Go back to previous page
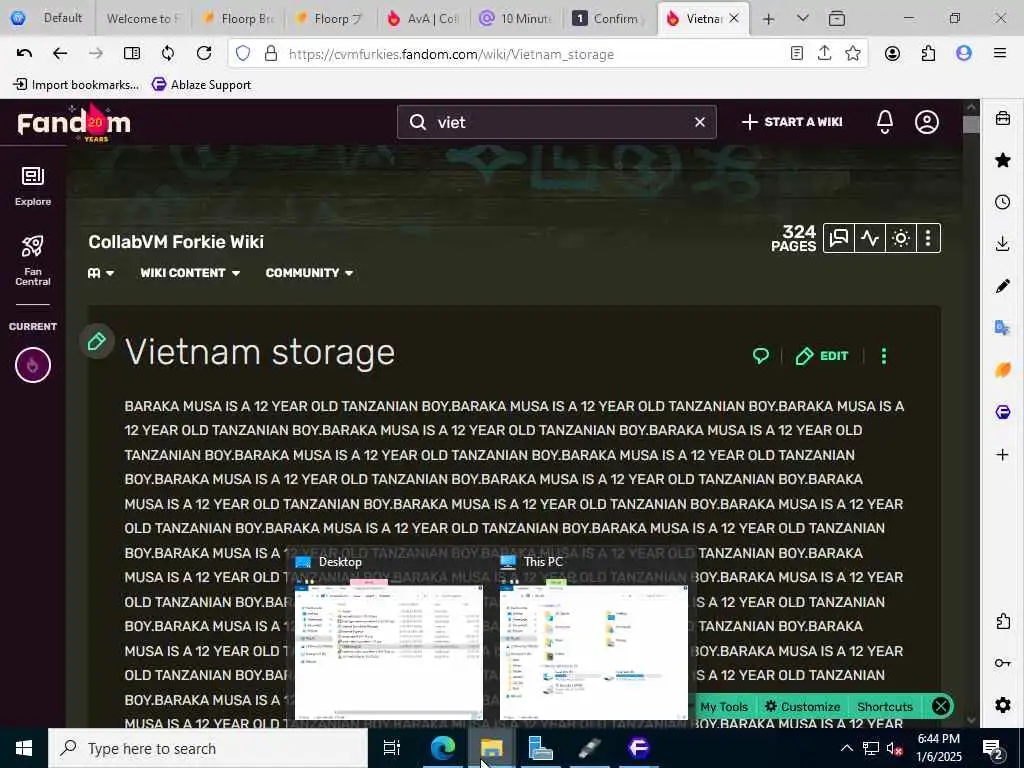The image size is (1024, 768). 60,54
